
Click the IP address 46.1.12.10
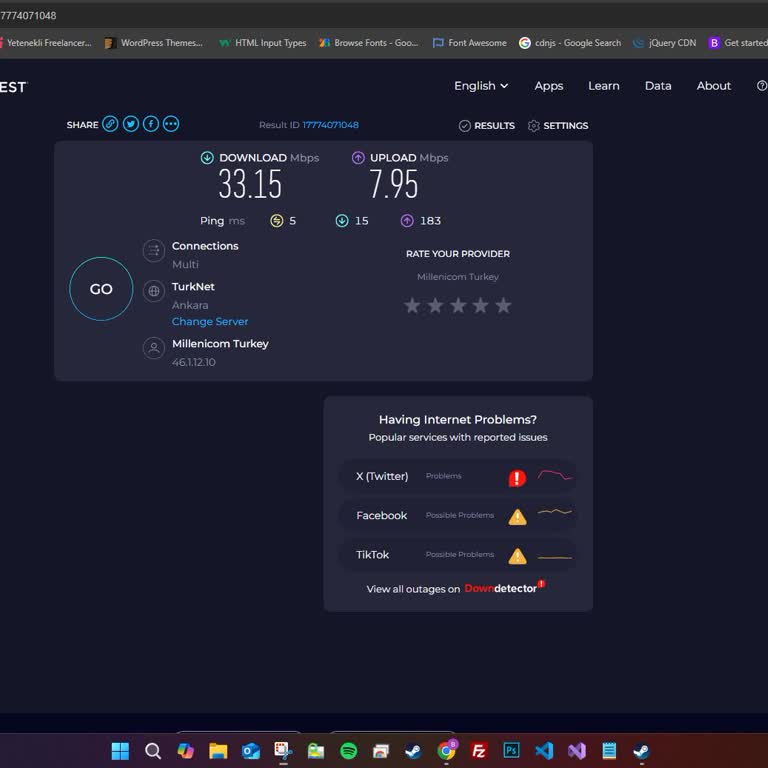point(193,362)
